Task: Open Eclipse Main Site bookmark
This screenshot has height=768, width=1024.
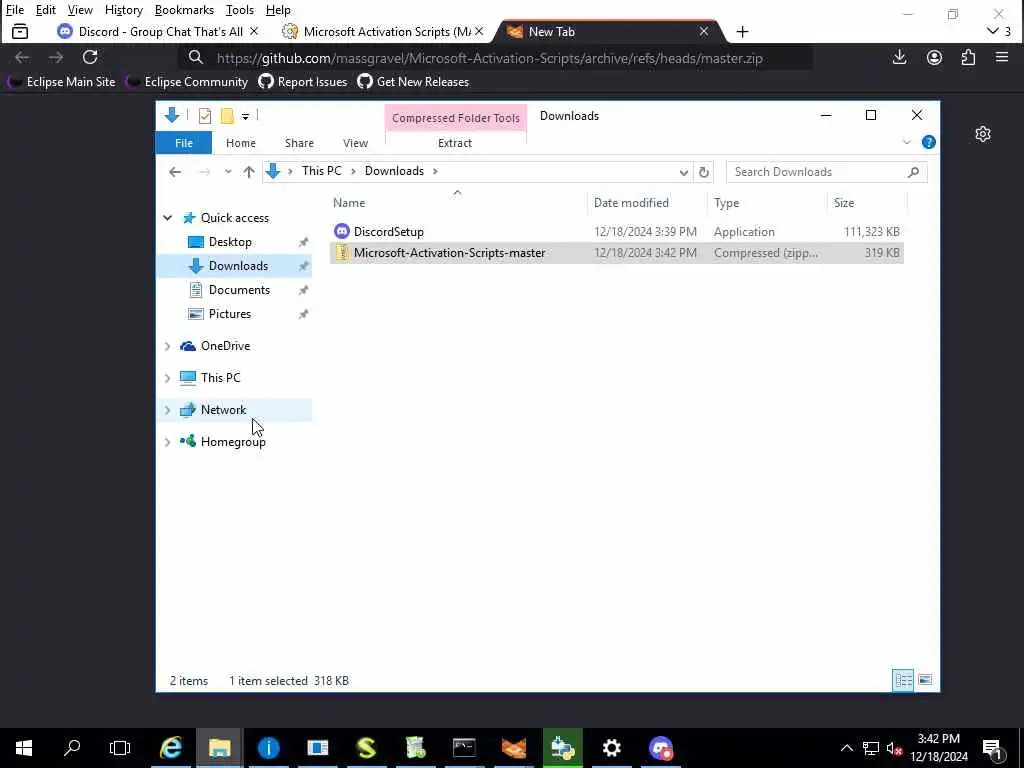Action: tap(61, 82)
